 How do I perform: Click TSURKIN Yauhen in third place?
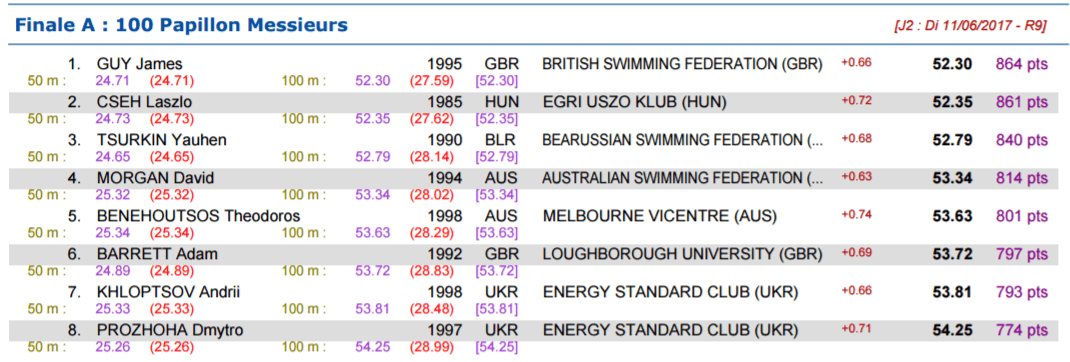tap(161, 140)
